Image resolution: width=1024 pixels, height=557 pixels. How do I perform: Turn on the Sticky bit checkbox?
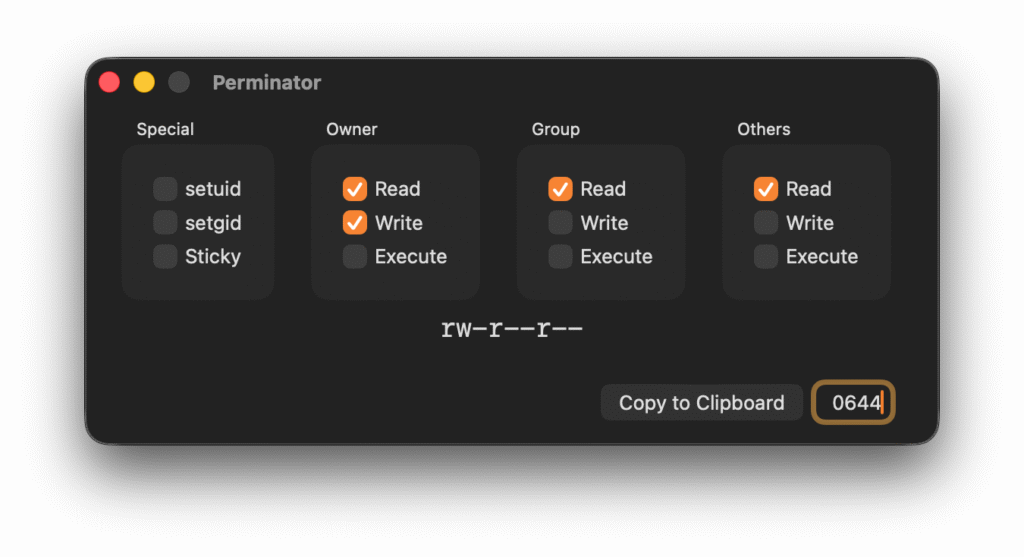[x=165, y=257]
